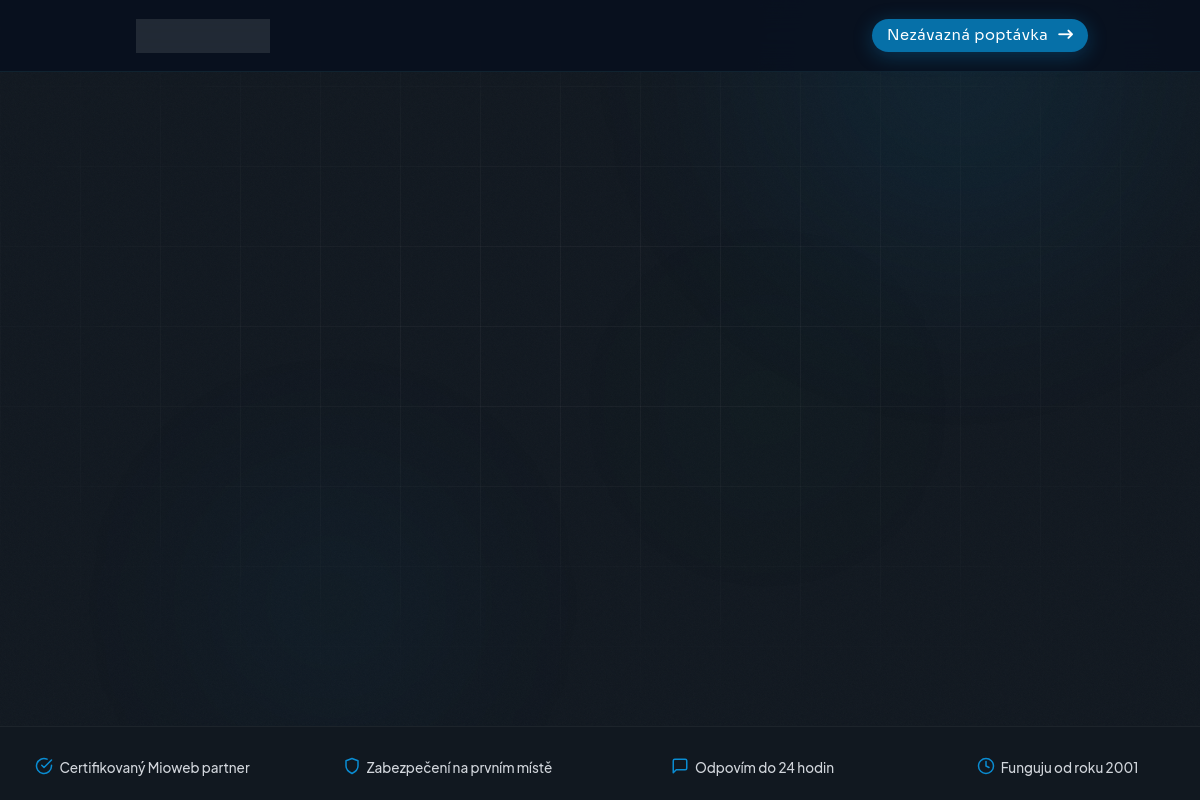Select the text "Odpovím do 24 hodin"
1200x800 pixels.
tap(764, 768)
